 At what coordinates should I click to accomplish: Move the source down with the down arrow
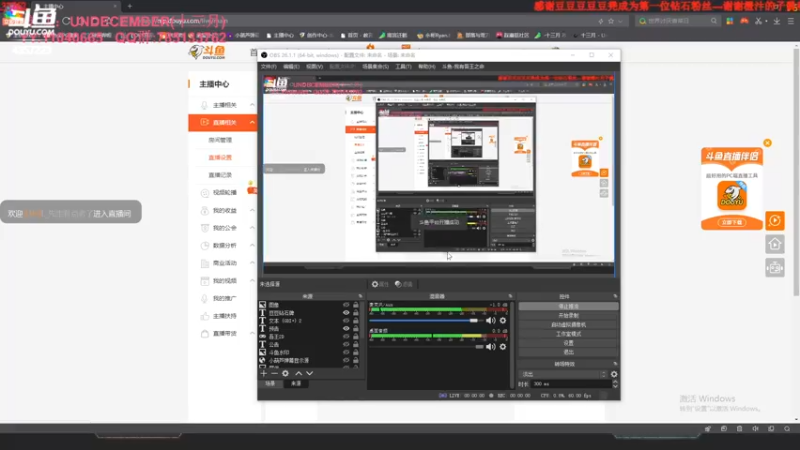point(309,373)
